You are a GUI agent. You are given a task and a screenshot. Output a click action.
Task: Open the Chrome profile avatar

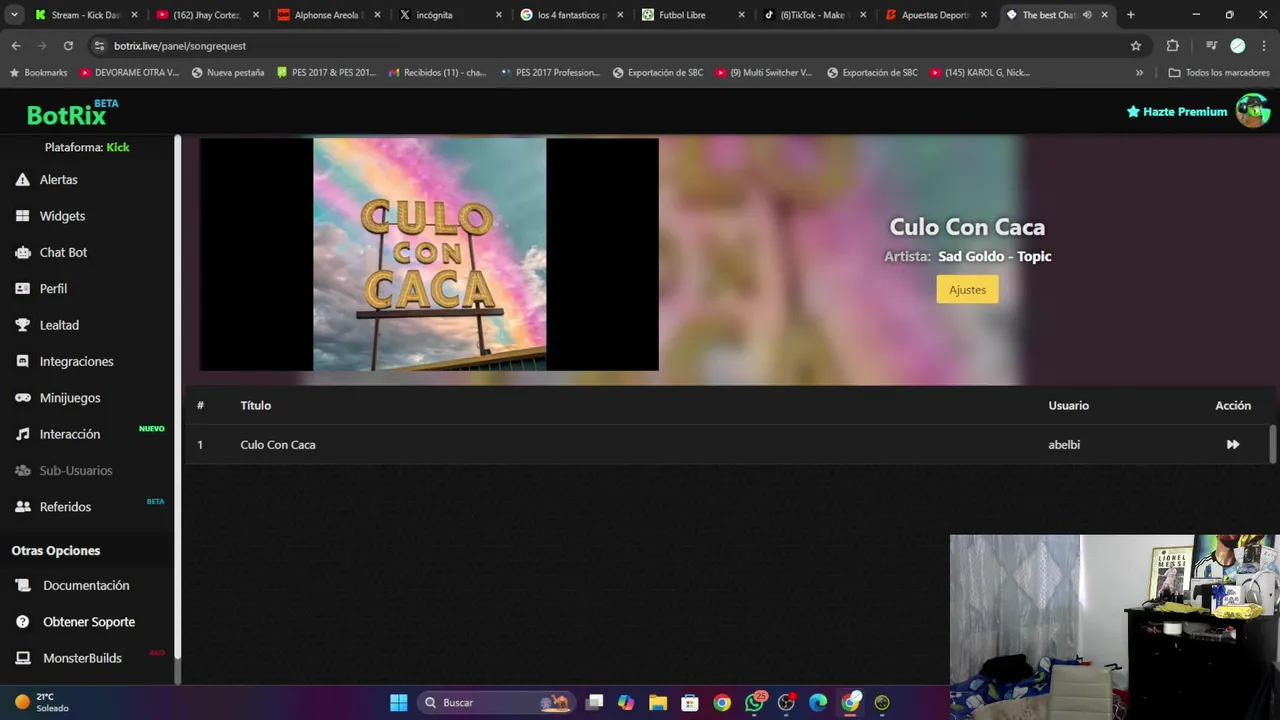pos(1238,46)
